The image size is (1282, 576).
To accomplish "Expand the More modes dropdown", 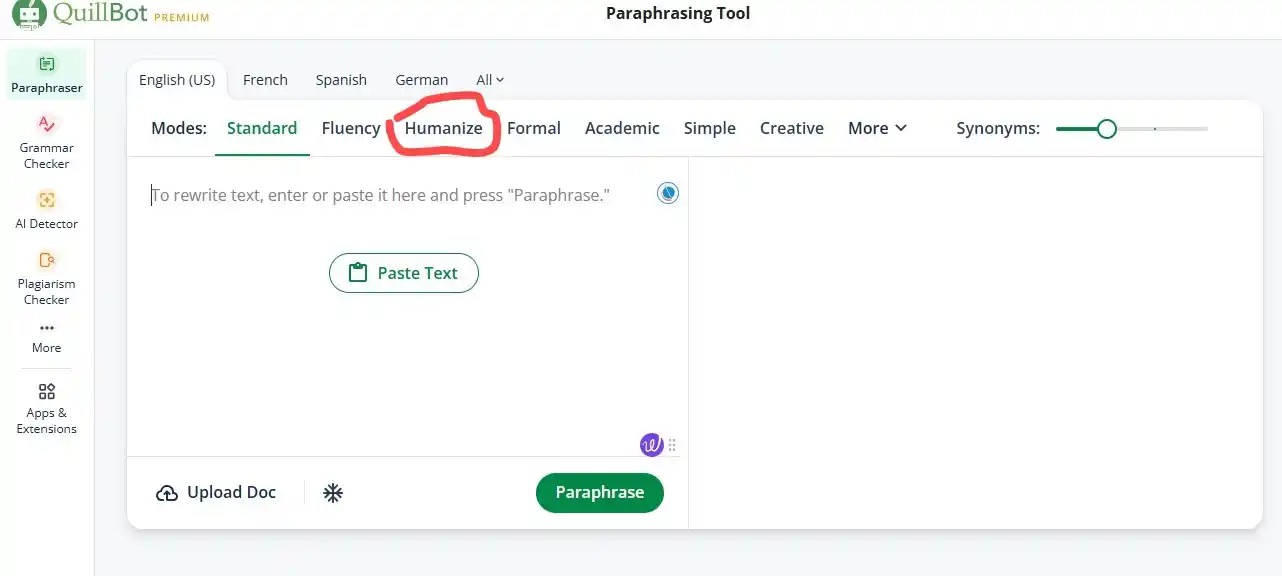I will point(877,128).
